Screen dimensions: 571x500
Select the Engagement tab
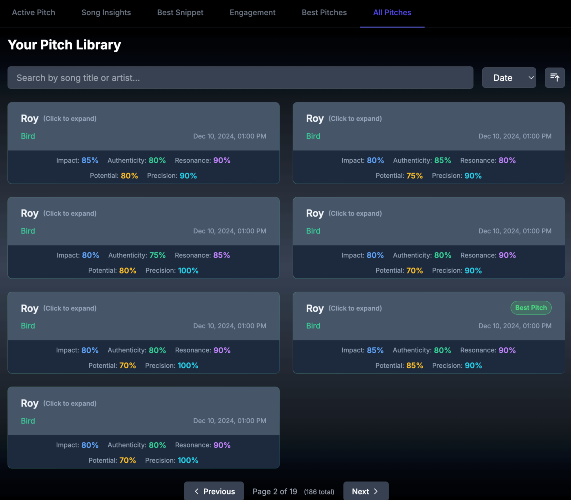[x=252, y=12]
